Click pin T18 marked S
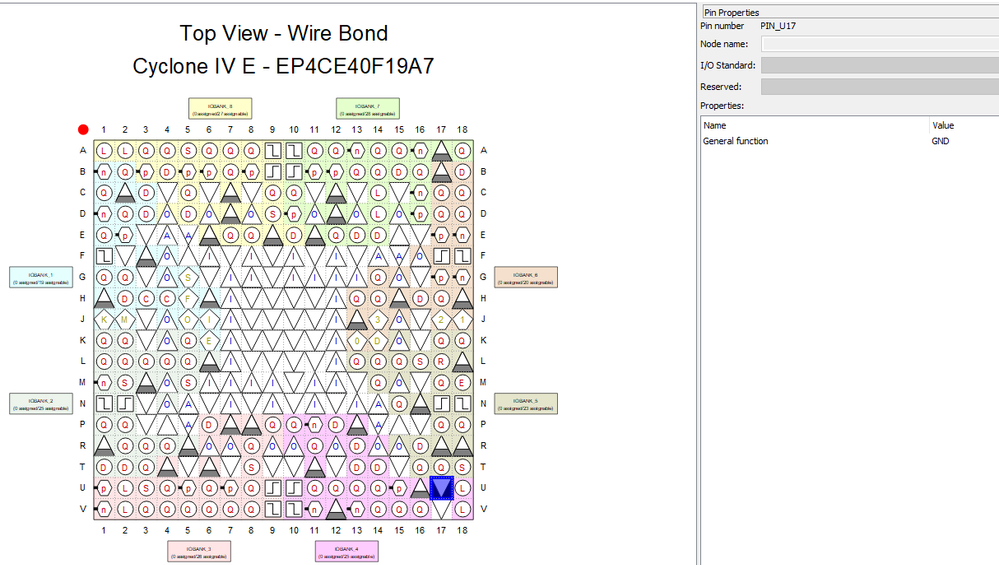This screenshot has height=565, width=999. (462, 467)
